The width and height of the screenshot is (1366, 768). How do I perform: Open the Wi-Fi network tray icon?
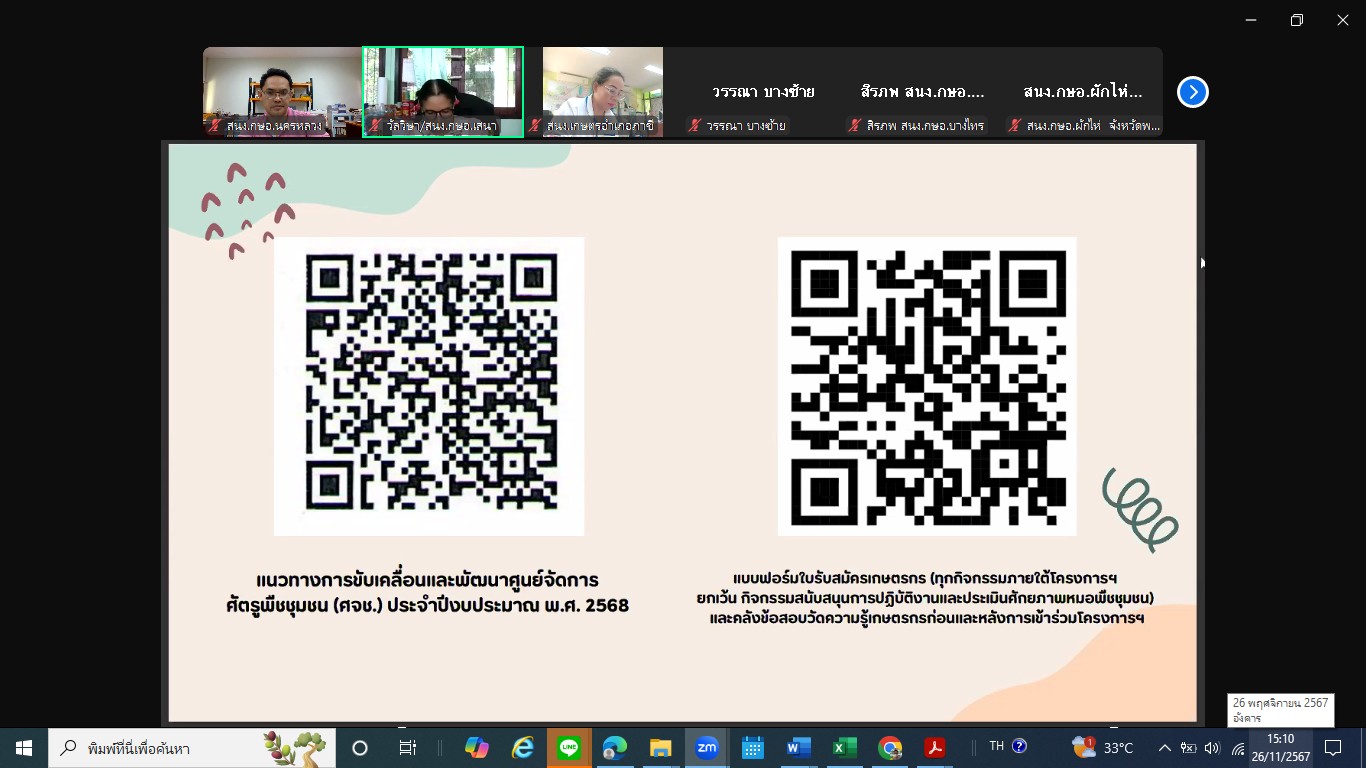(x=1238, y=748)
